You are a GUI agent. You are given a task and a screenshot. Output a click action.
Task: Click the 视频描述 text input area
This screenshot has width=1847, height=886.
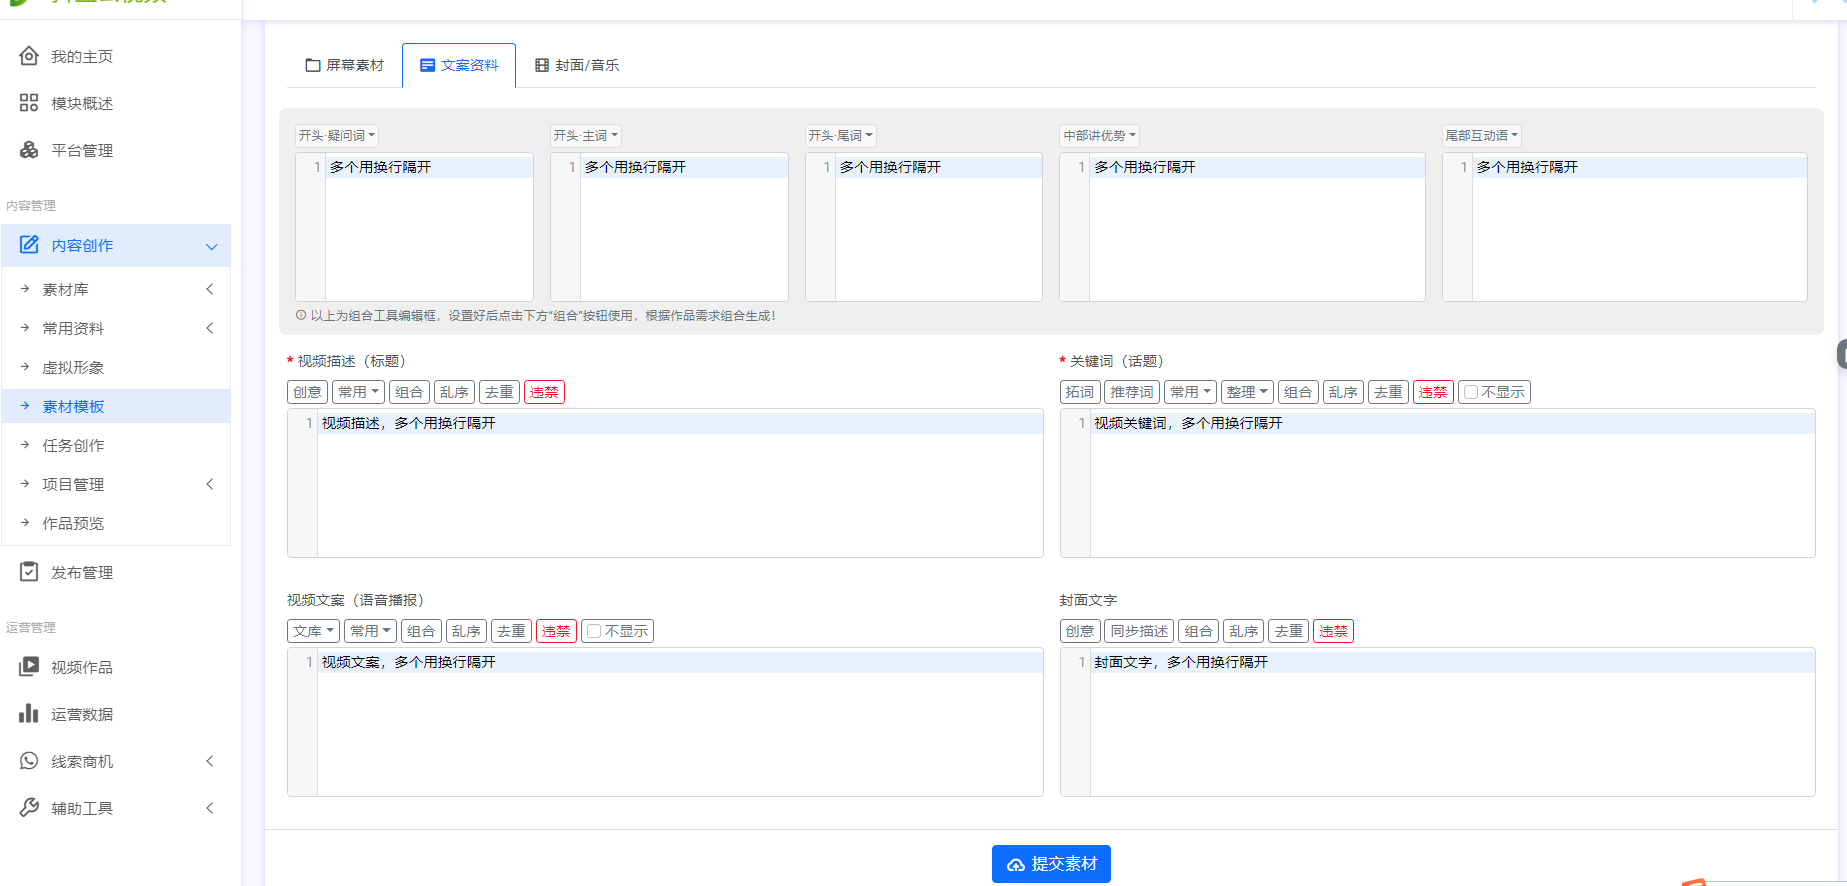[679, 490]
